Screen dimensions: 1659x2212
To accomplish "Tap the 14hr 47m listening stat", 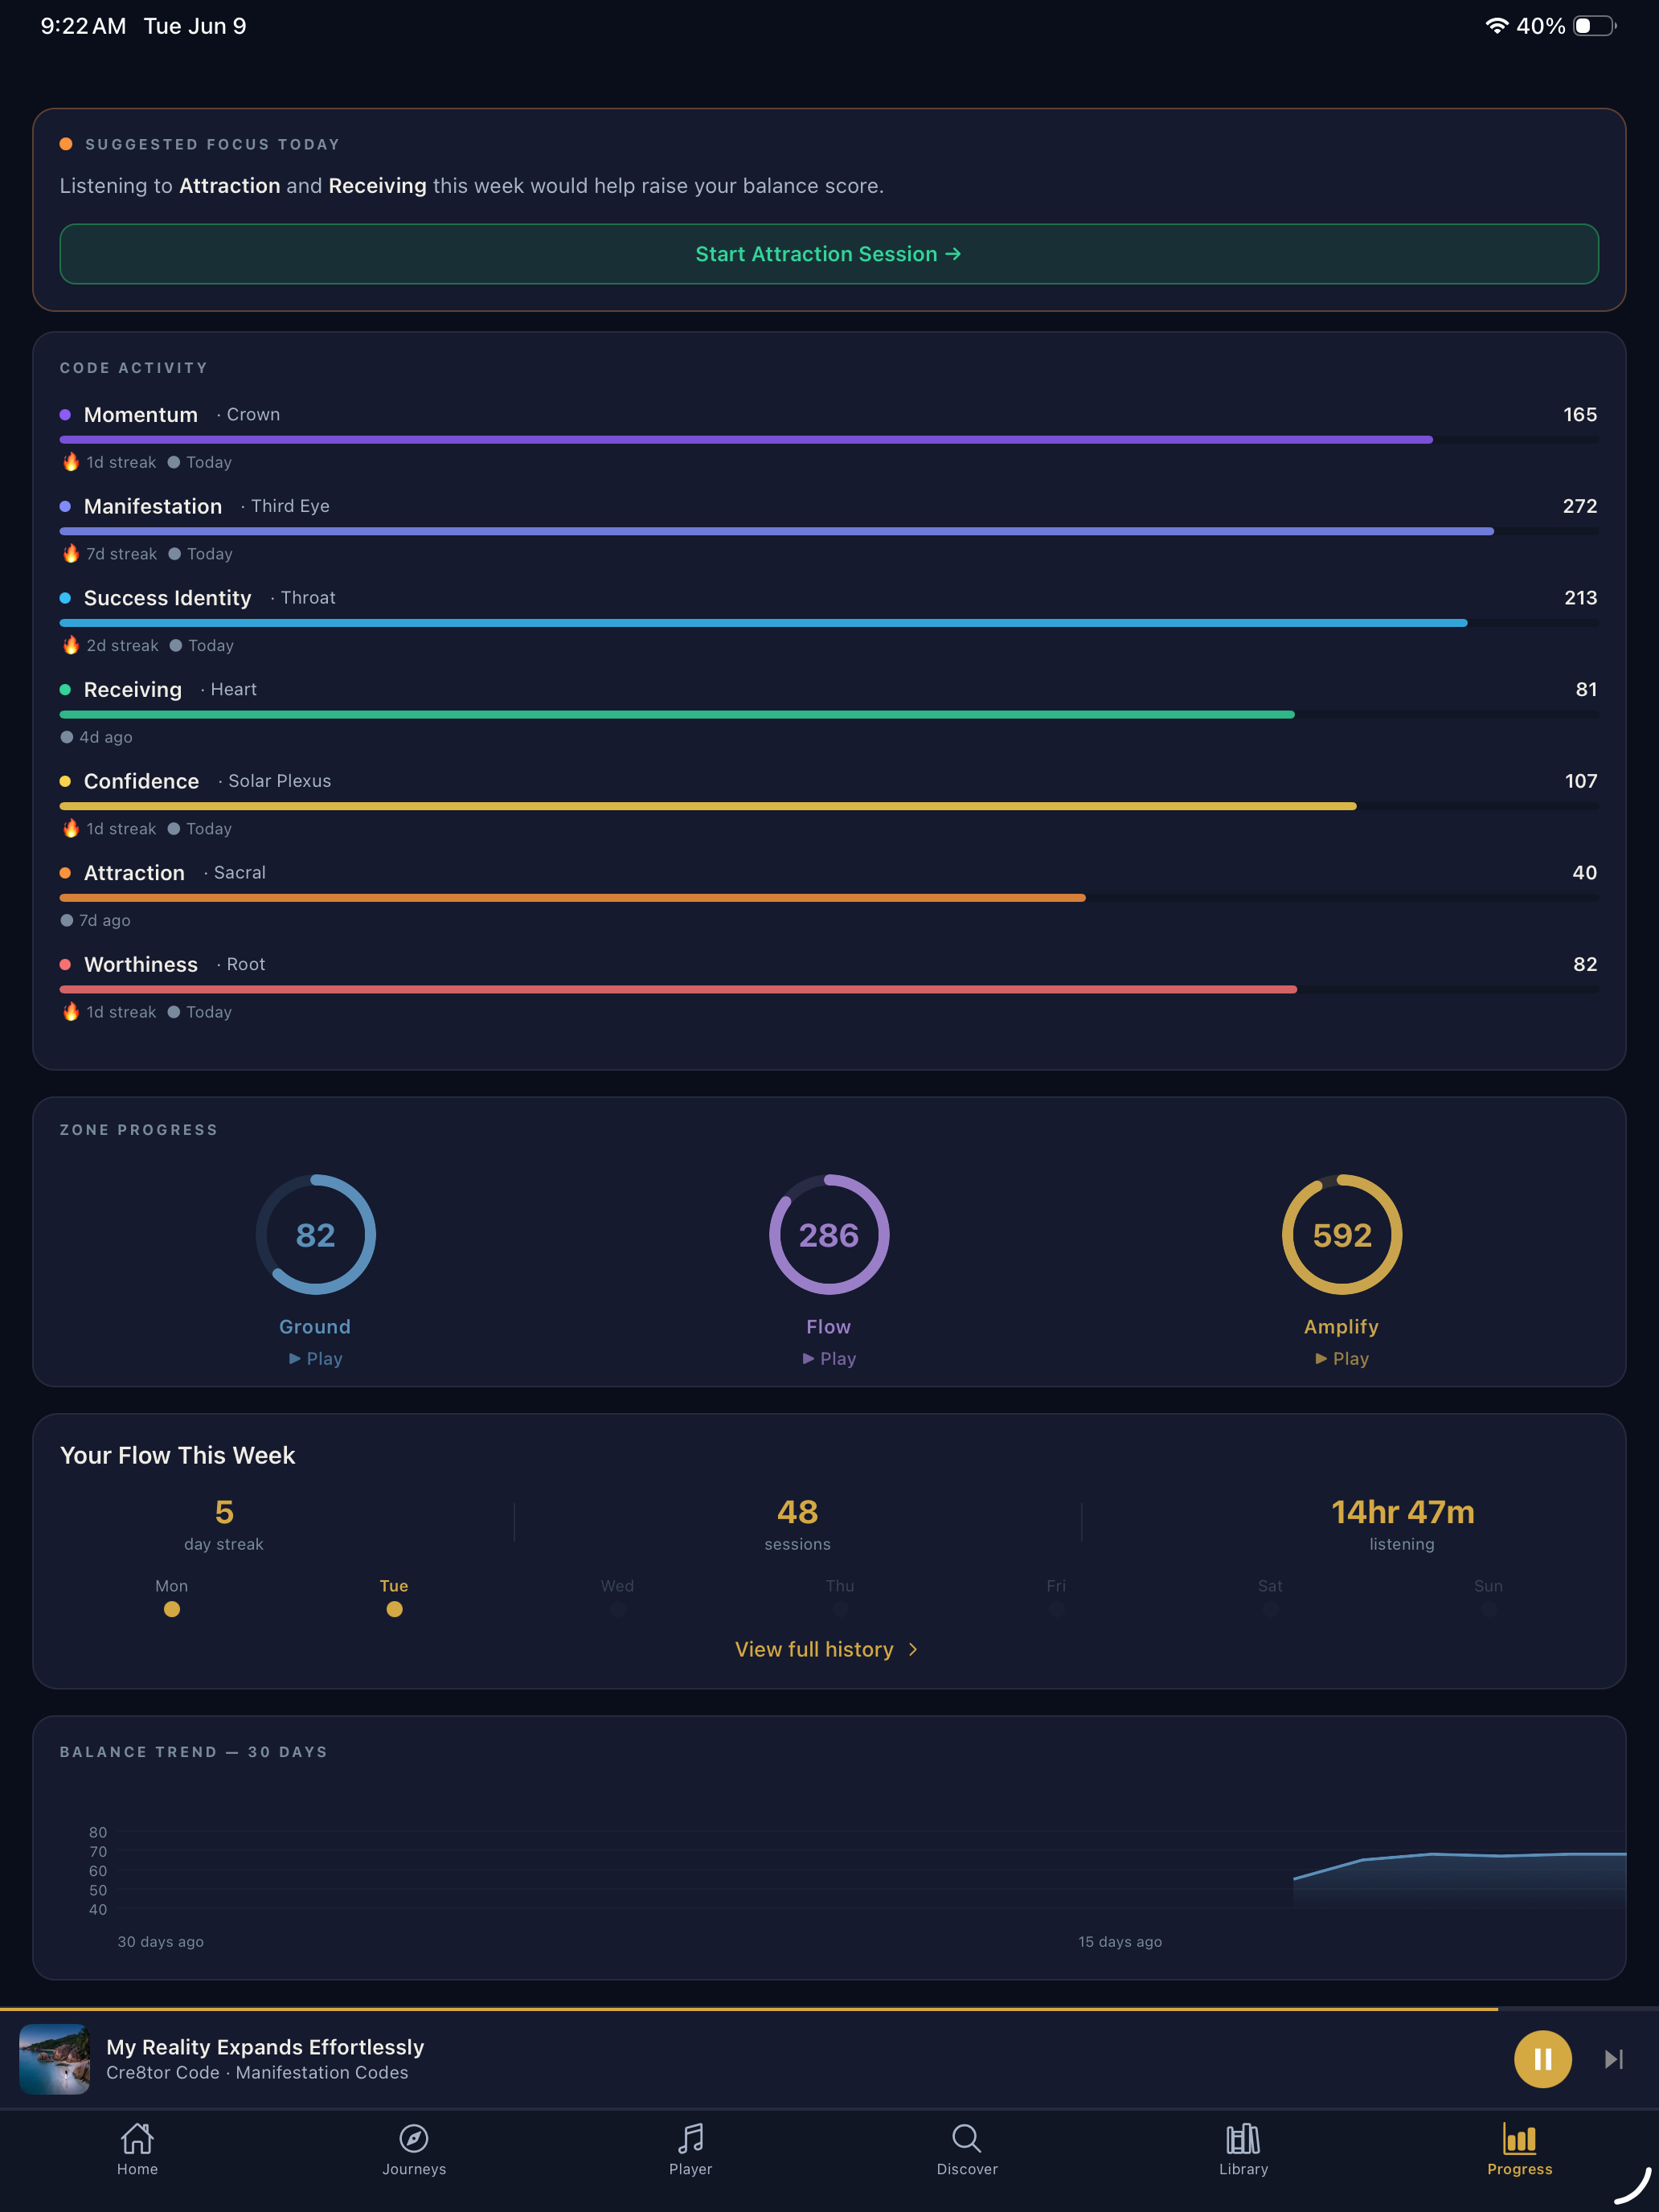I will point(1402,1524).
